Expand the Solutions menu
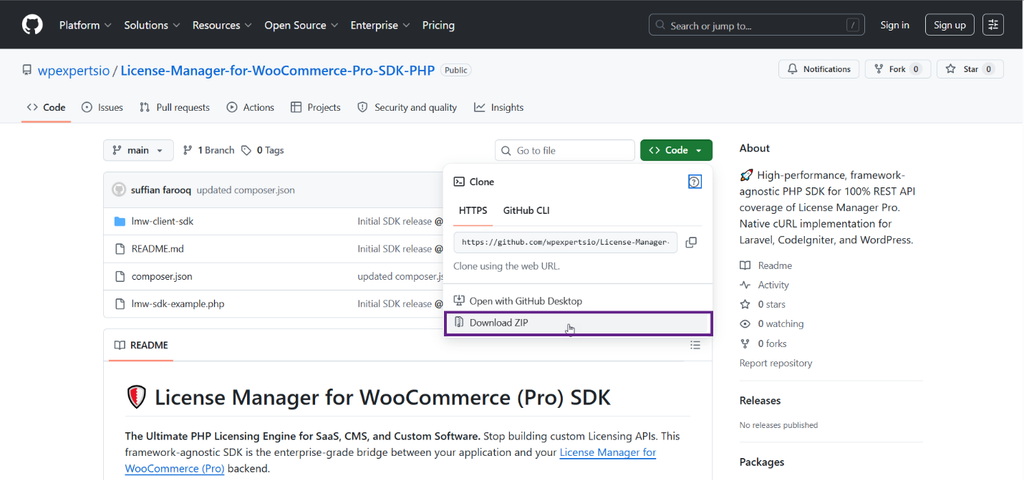The height and width of the screenshot is (480, 1024). 152,25
